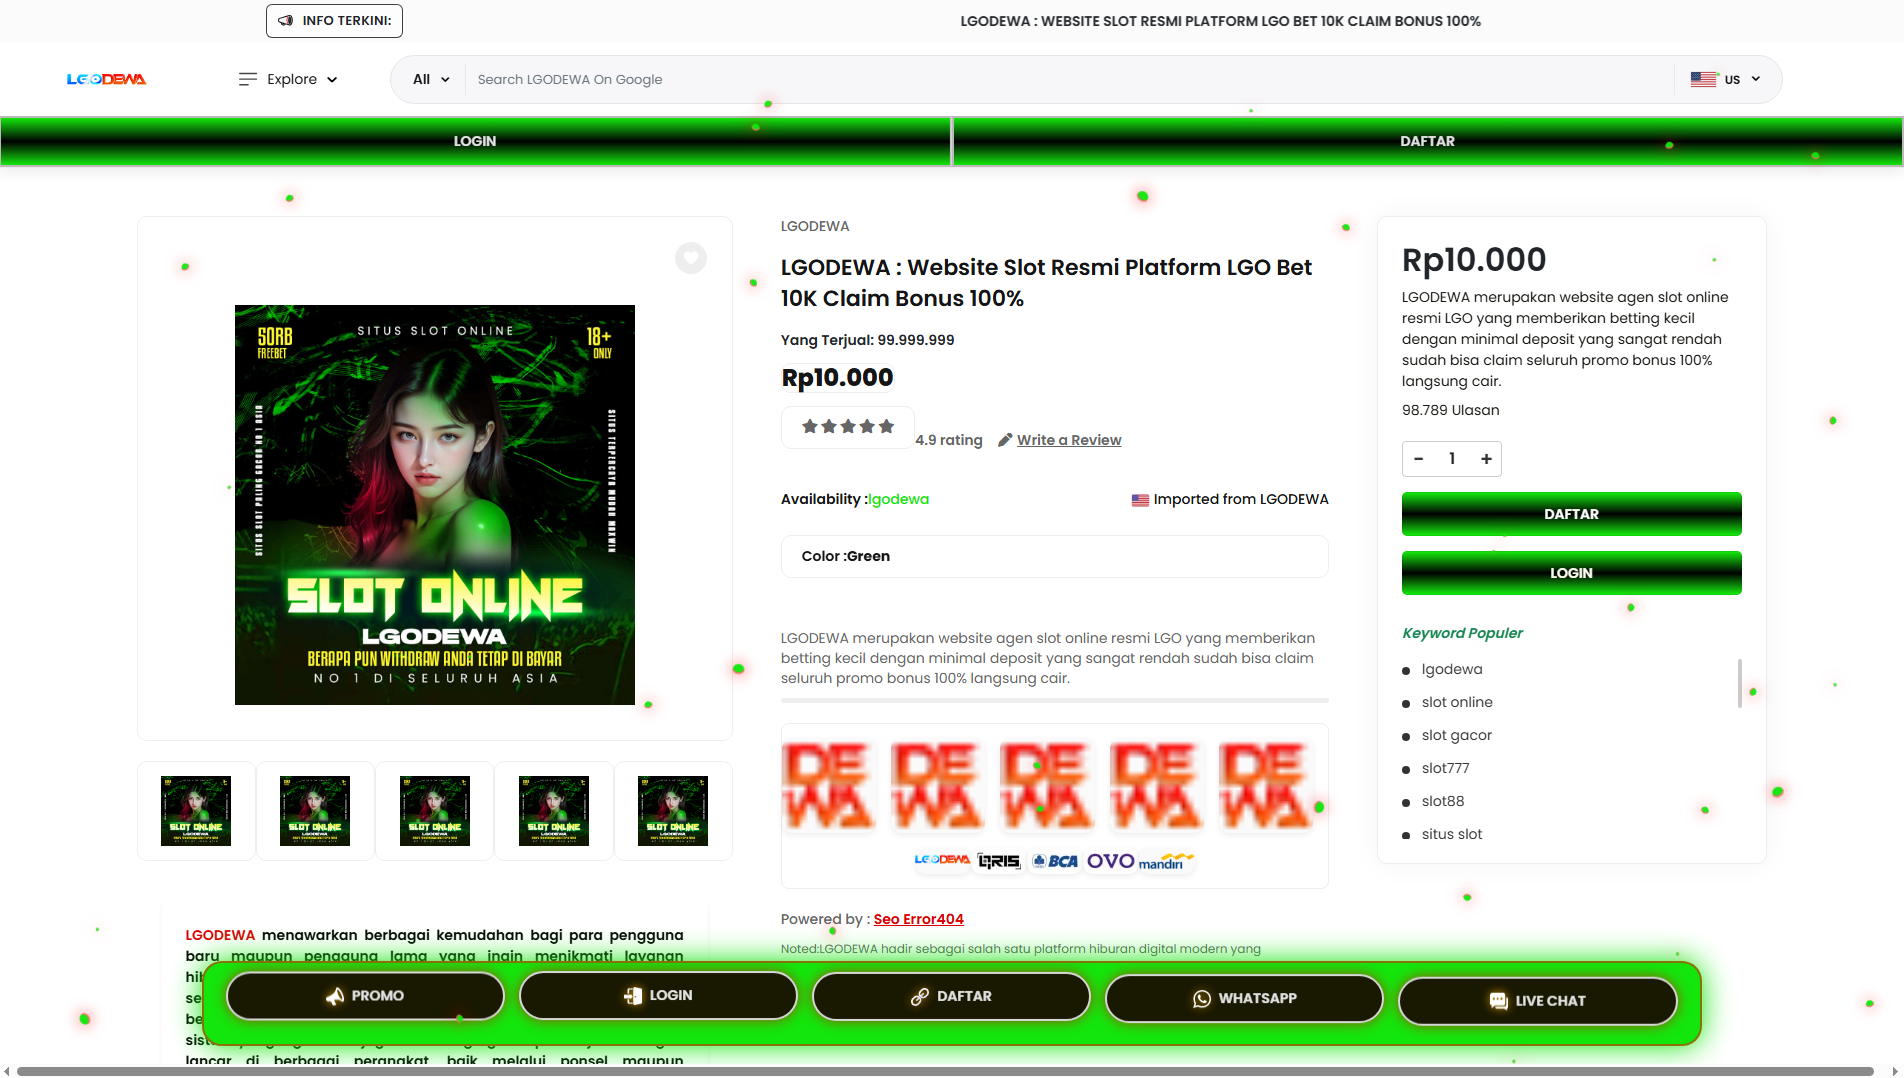Click the pencil icon beside Write a Review
The height and width of the screenshot is (1078, 1904).
click(1005, 440)
